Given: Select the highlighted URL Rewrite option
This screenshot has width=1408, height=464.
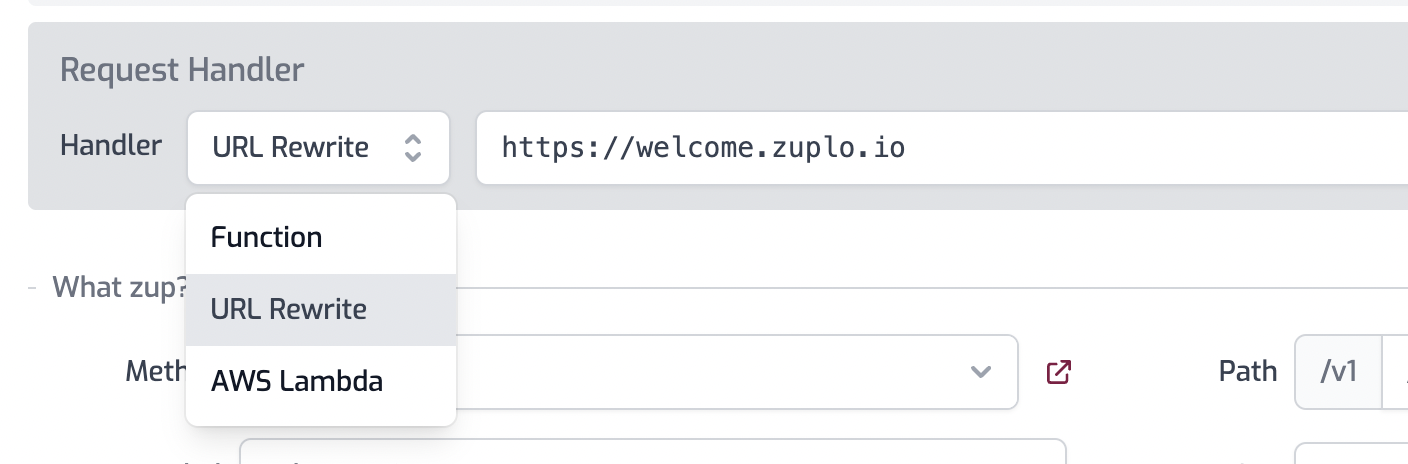Looking at the screenshot, I should (x=289, y=309).
